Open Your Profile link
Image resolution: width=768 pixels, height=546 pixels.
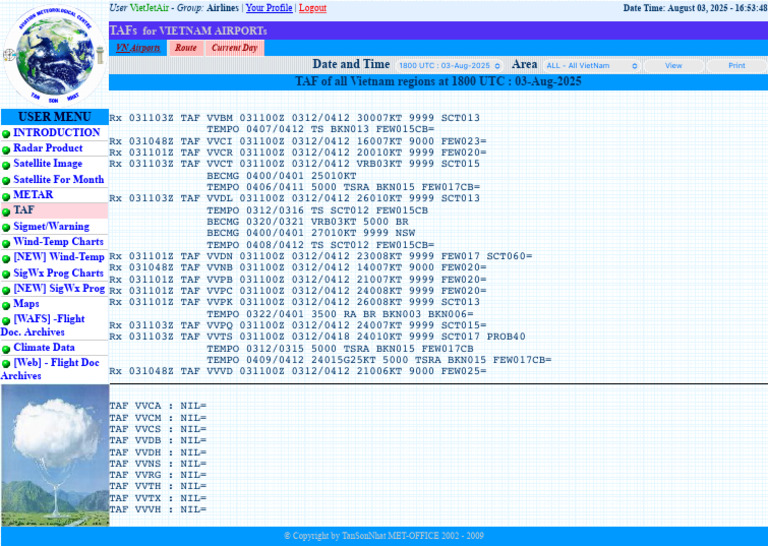tap(269, 8)
